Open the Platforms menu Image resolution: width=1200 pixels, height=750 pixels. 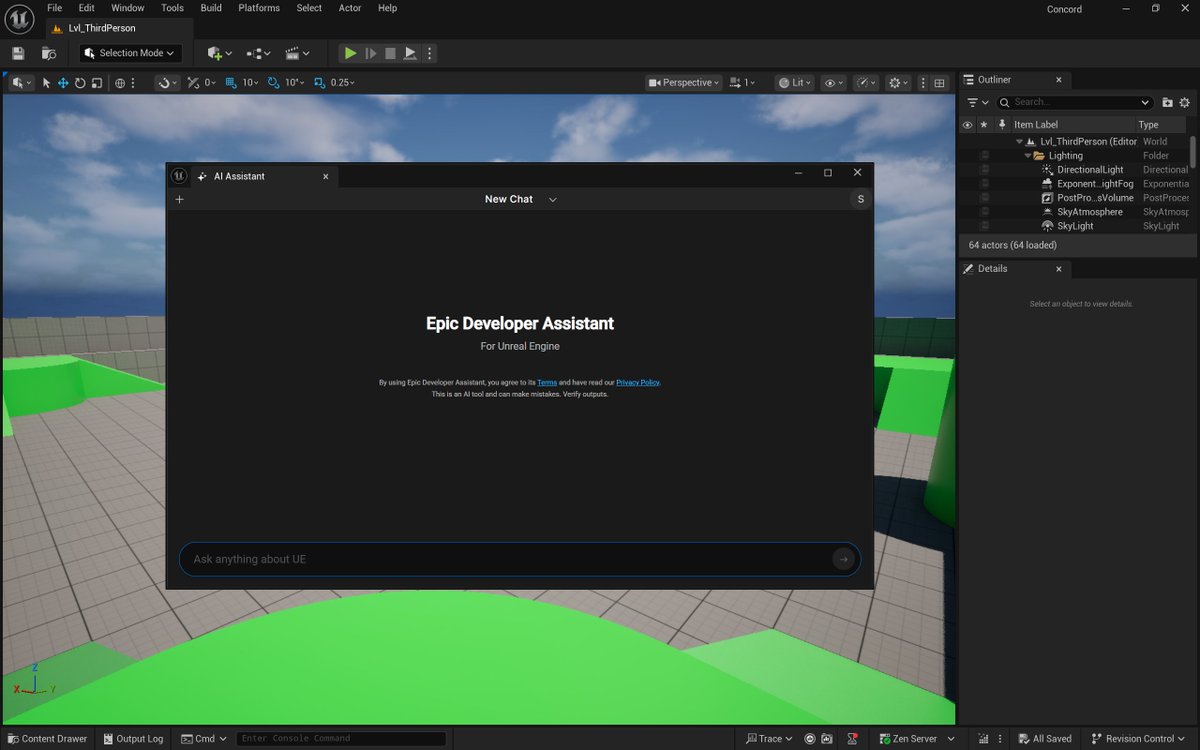(259, 8)
